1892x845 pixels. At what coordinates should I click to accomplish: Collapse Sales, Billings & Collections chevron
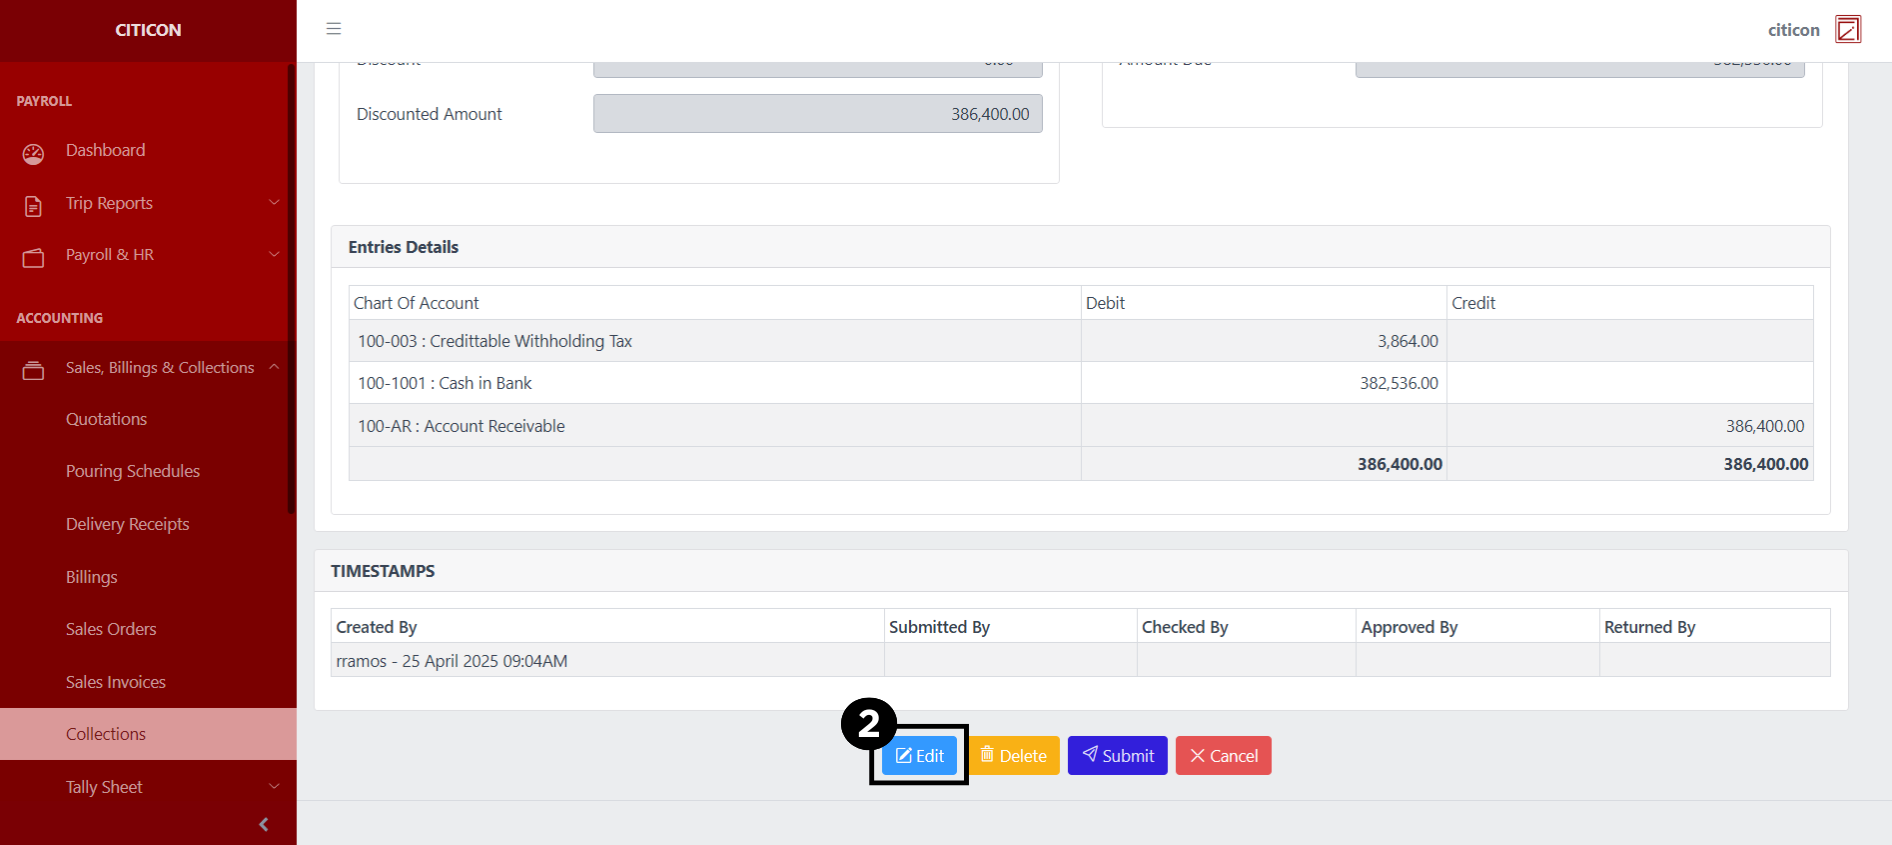coord(274,367)
